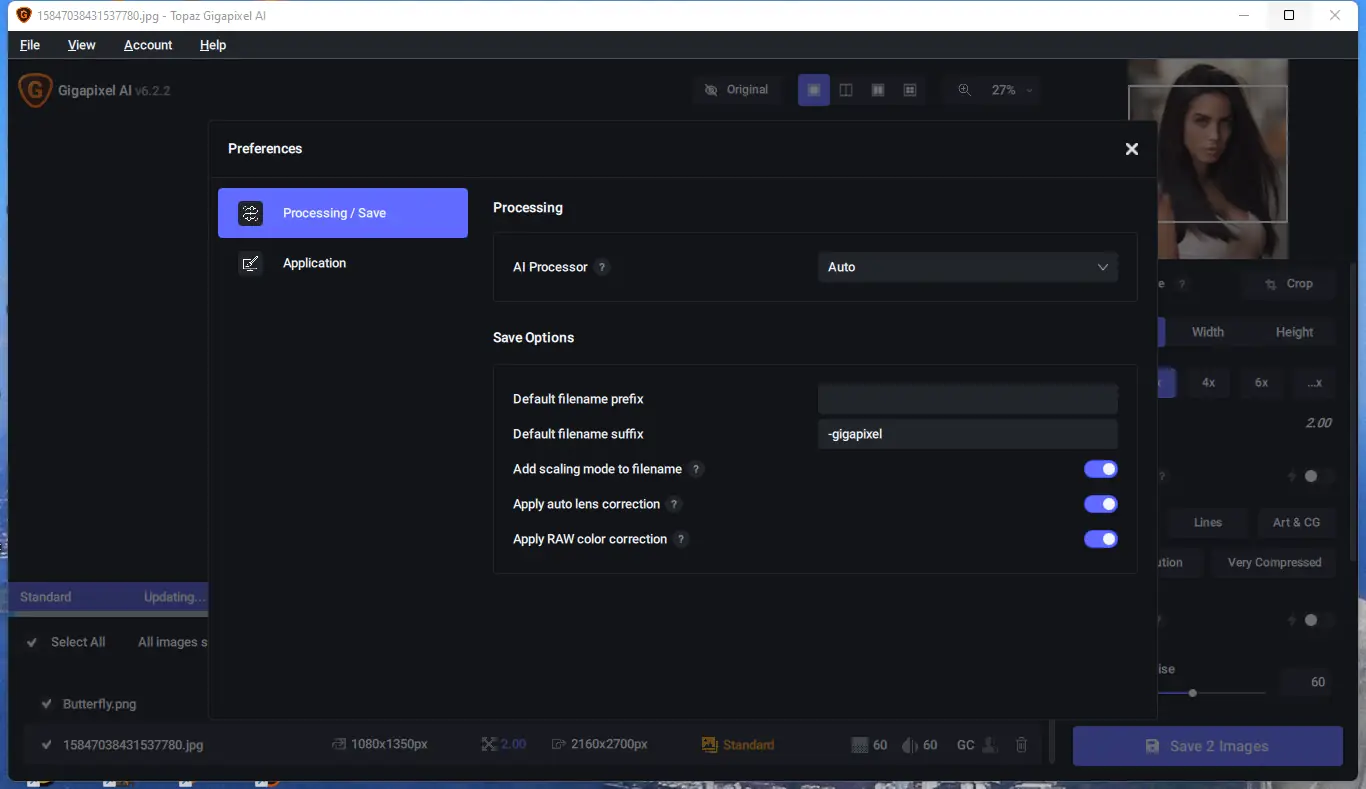The height and width of the screenshot is (789, 1366).
Task: Click the face recovery icon in the jpg row
Action: tap(990, 745)
